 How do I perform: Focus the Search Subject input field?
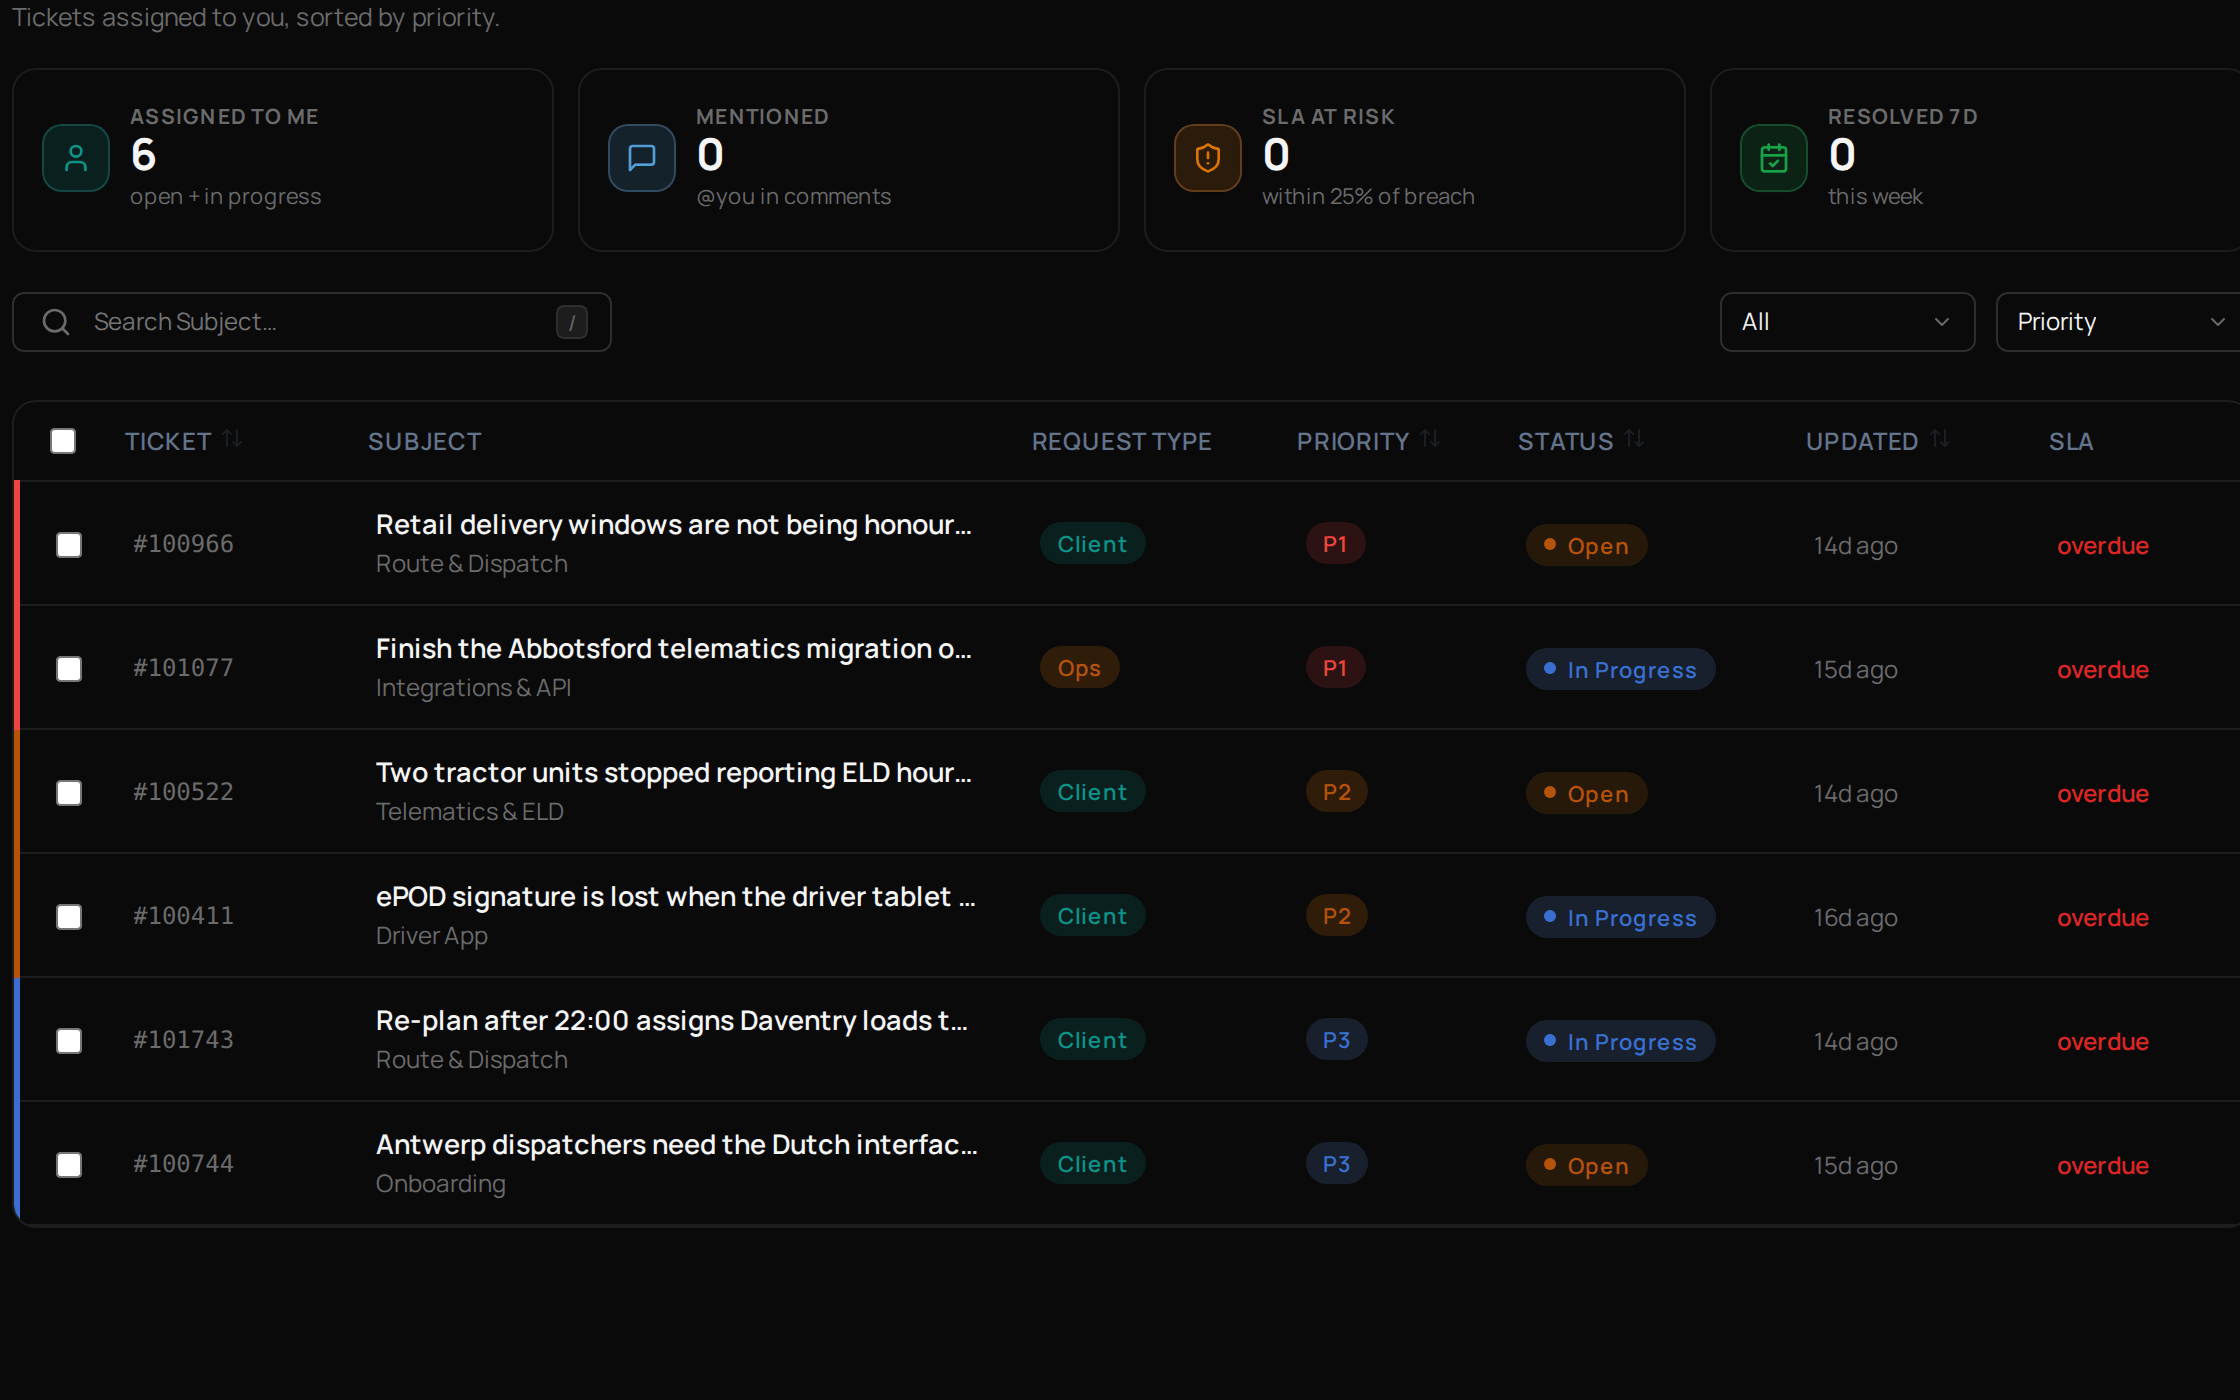pyautogui.click(x=311, y=322)
